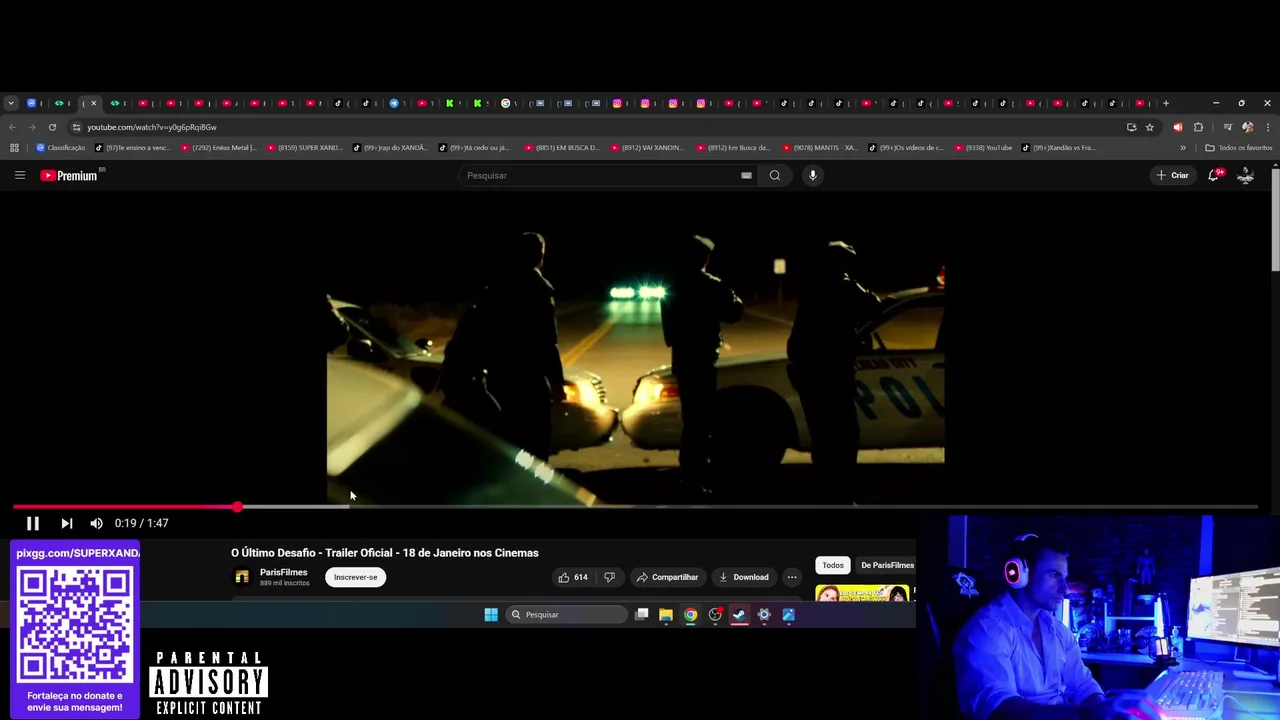Open the Chrome three-dot menu
Viewport: 1280px width, 720px height.
coord(1268,127)
